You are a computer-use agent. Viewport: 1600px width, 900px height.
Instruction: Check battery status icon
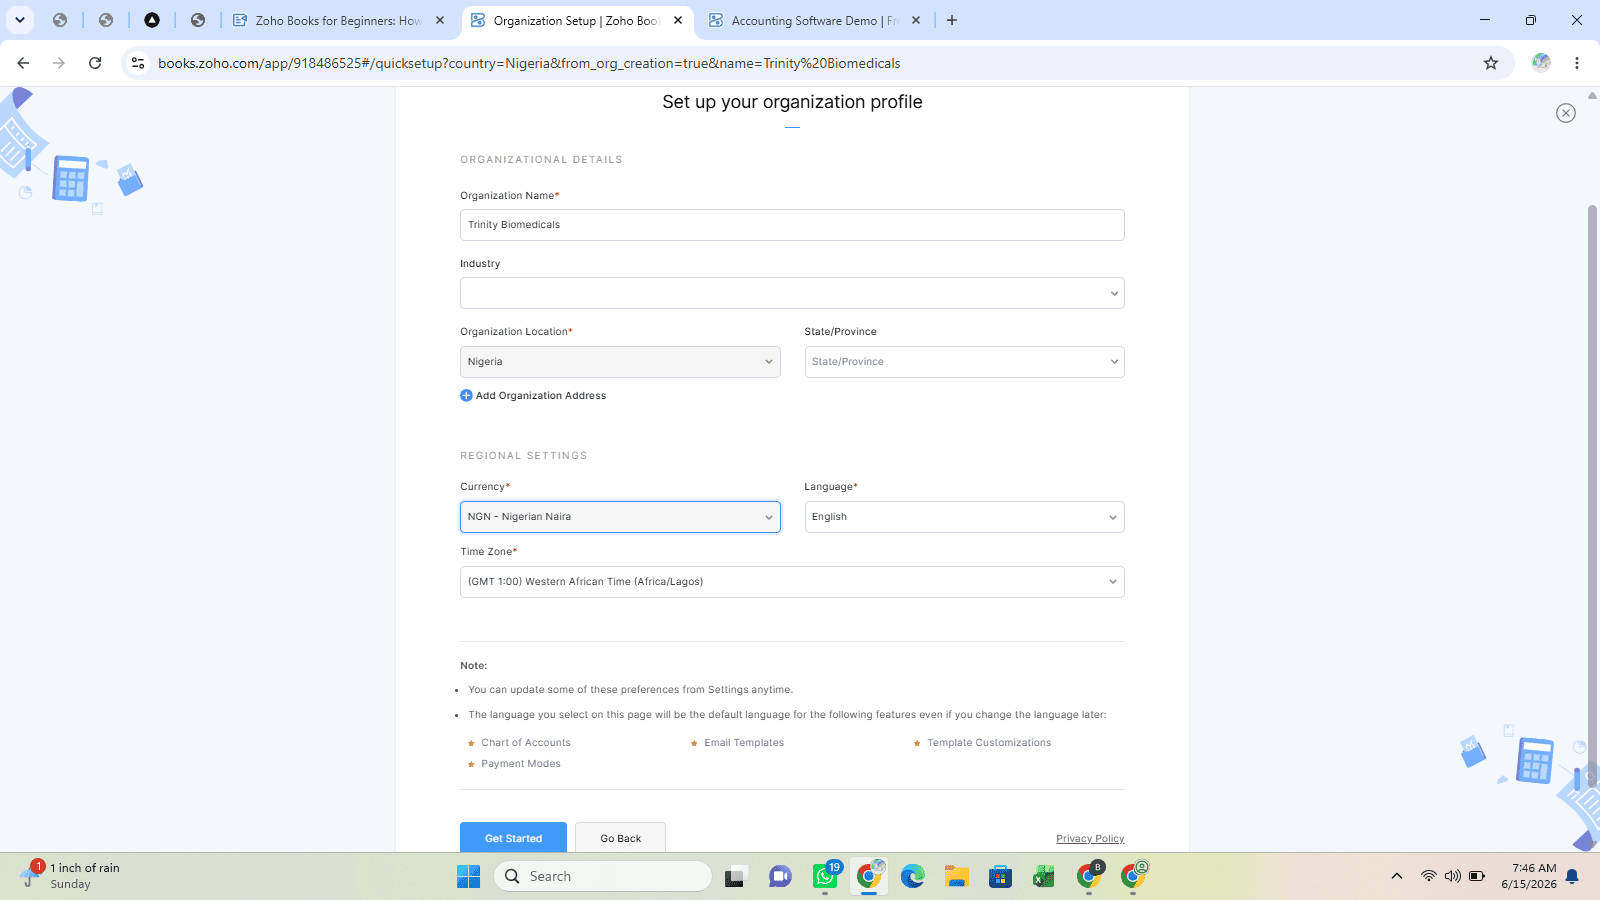pos(1477,876)
